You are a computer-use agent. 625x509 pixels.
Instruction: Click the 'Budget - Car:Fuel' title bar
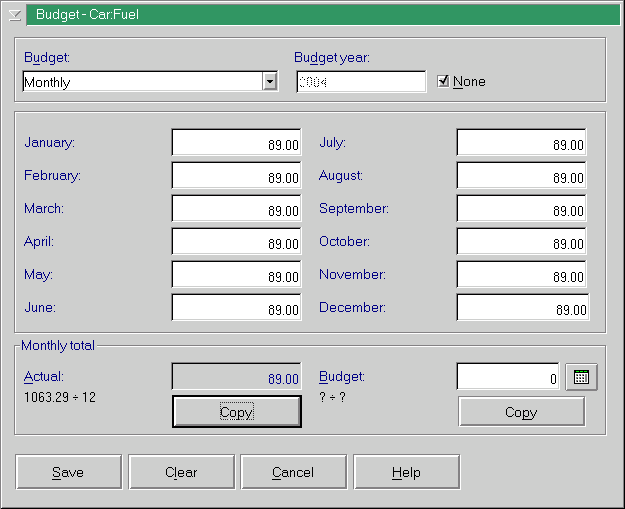(323, 15)
